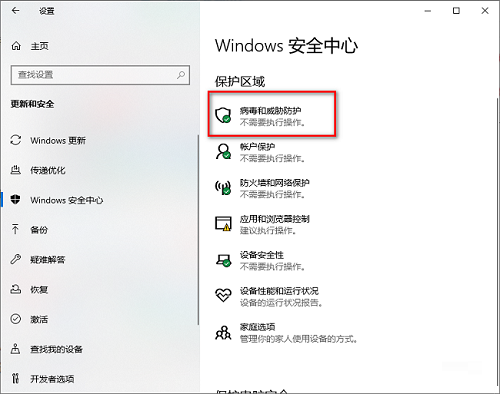
Task: Open the 帐户保护 person icon
Action: pos(223,152)
